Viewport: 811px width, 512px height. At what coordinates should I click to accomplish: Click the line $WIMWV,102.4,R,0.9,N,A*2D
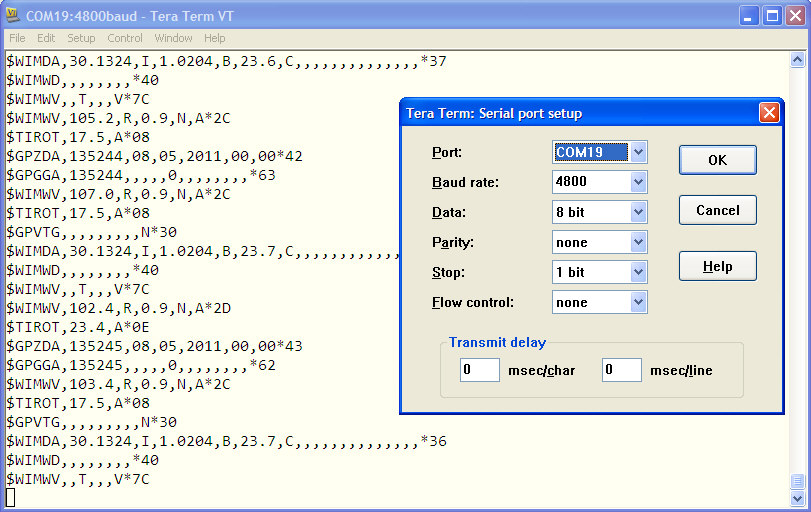click(x=118, y=308)
